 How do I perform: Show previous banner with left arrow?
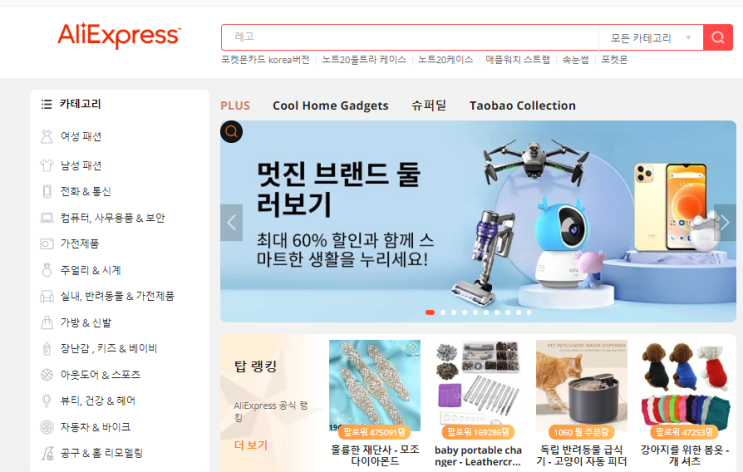click(231, 222)
